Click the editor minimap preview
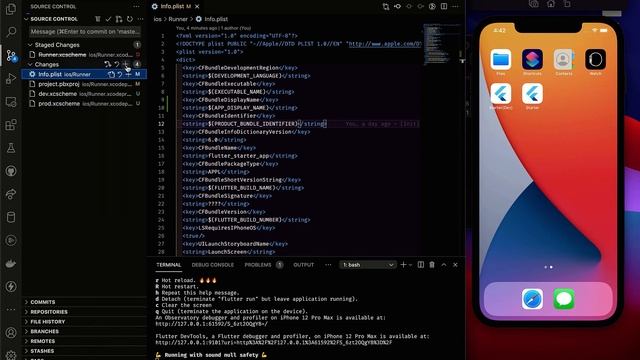640x360 pixels. (x=441, y=45)
